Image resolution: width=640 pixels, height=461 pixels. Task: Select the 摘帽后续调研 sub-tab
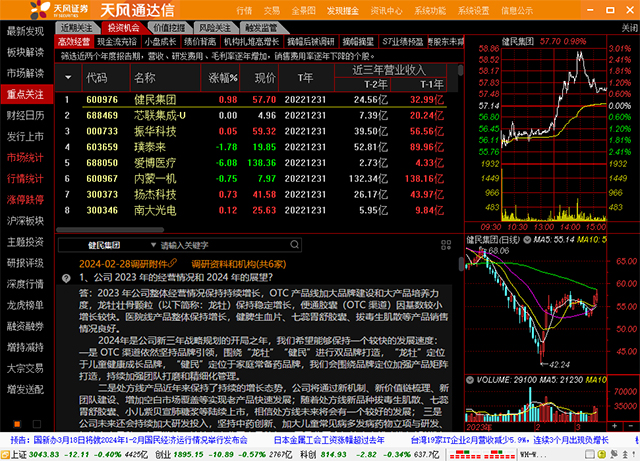[311, 42]
